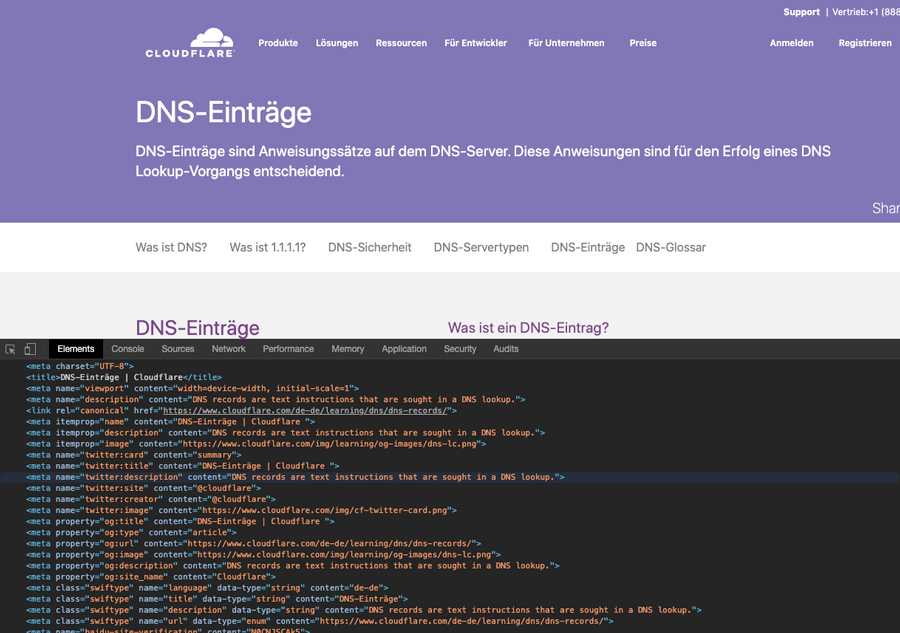This screenshot has width=900, height=633.
Task: Select the og:title meta line
Action: [x=180, y=522]
